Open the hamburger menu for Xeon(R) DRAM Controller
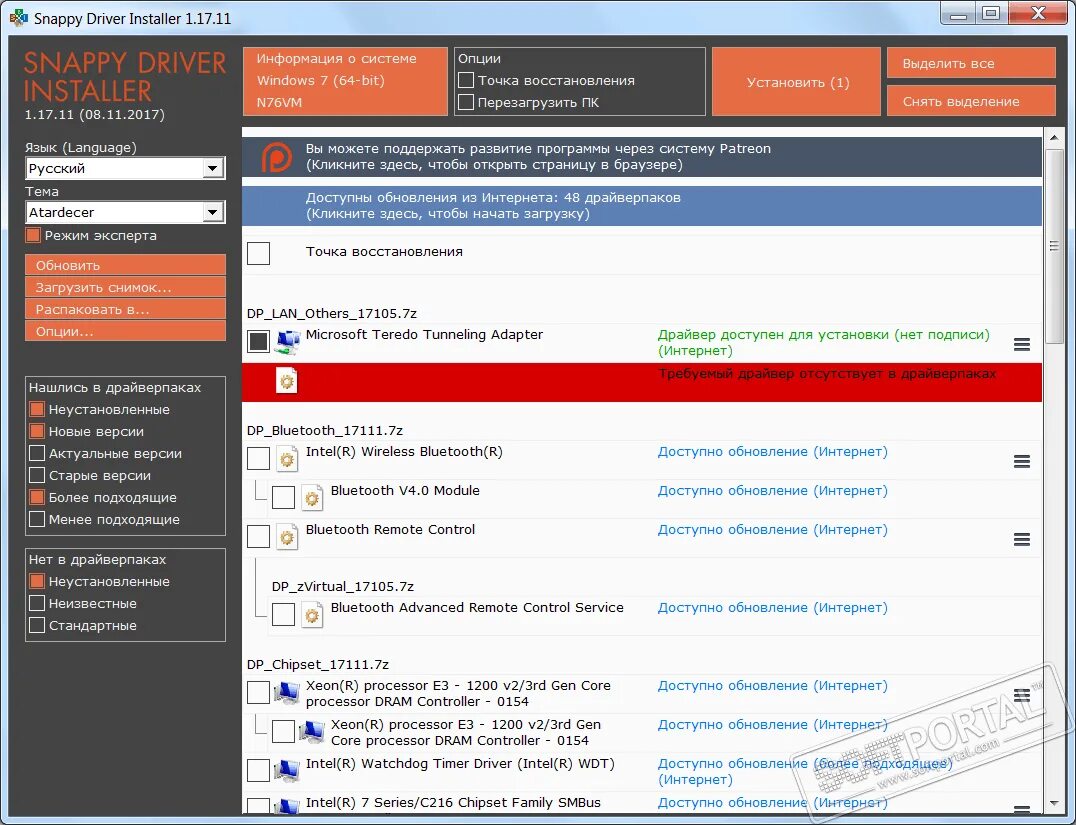 point(1022,695)
